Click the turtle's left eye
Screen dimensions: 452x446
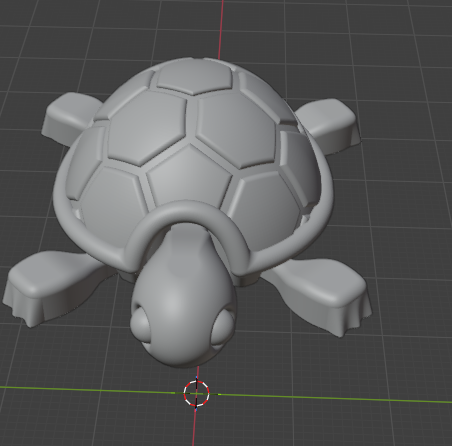click(141, 324)
